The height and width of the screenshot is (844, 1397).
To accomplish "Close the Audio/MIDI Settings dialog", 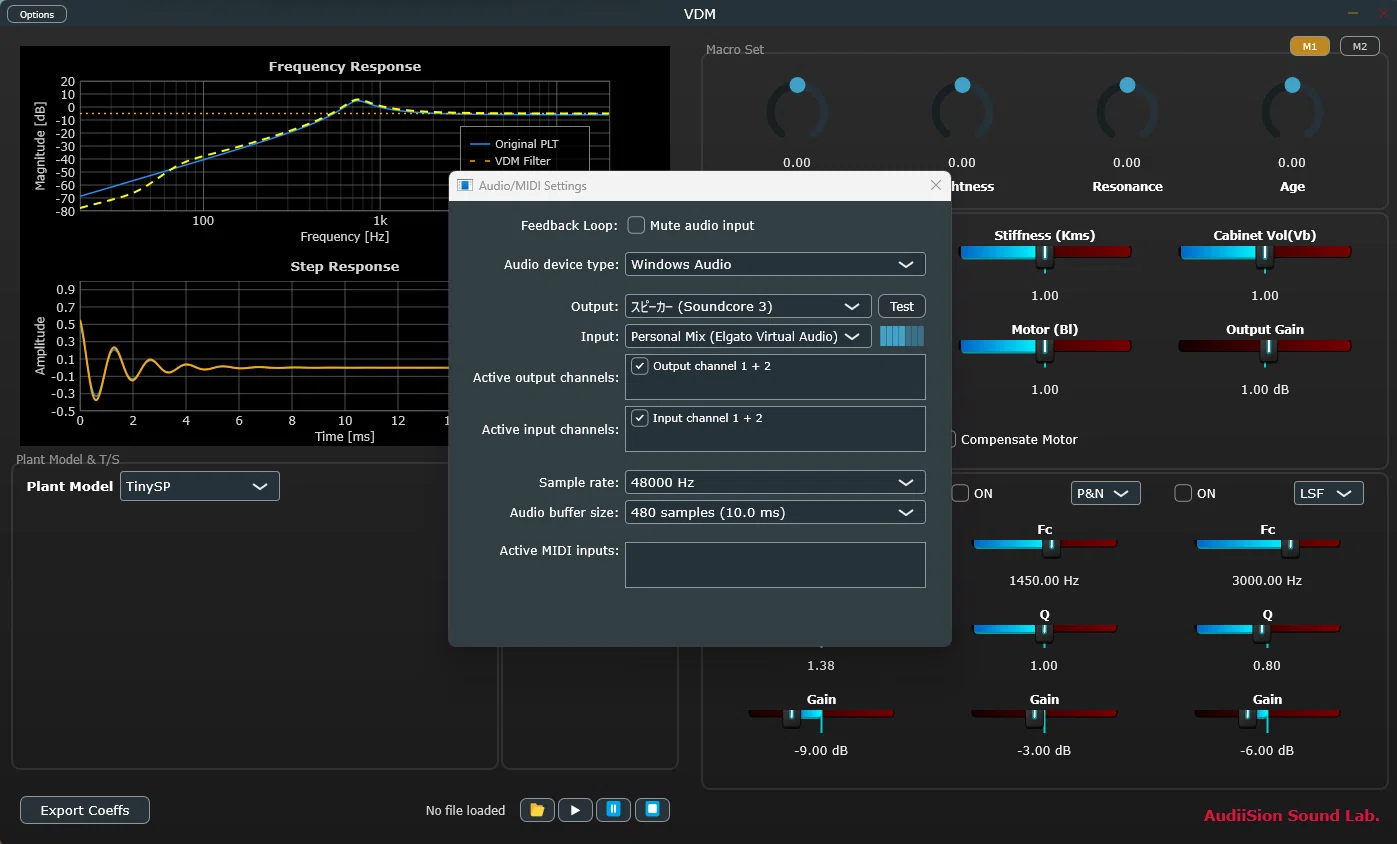I will click(936, 185).
